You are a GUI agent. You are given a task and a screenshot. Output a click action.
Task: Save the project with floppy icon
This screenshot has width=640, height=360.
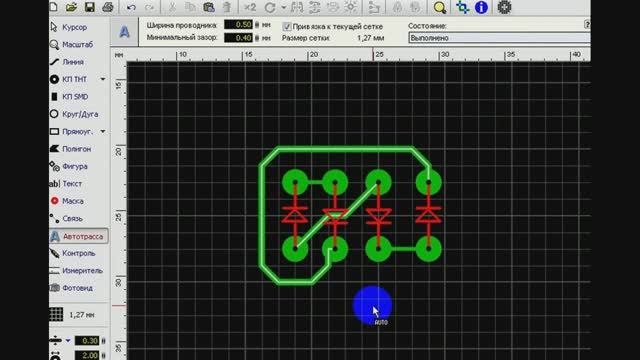click(89, 7)
